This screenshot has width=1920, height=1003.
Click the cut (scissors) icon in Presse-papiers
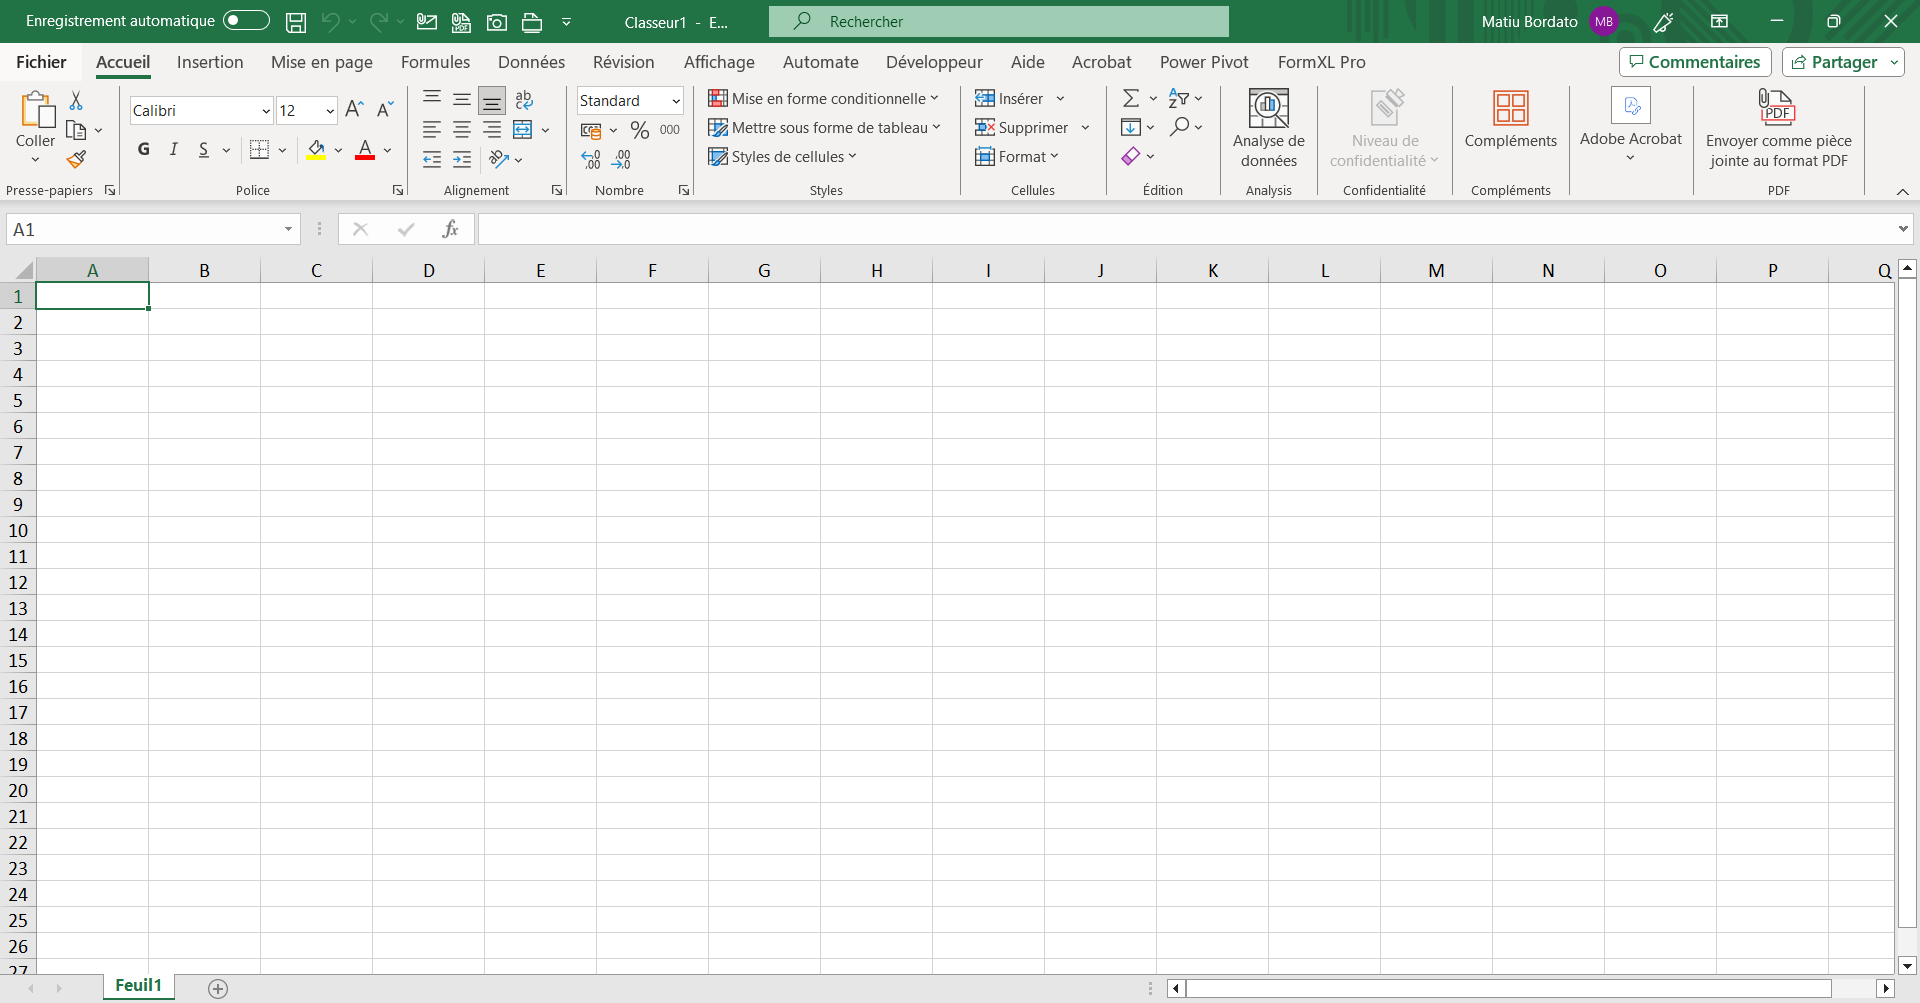(76, 99)
